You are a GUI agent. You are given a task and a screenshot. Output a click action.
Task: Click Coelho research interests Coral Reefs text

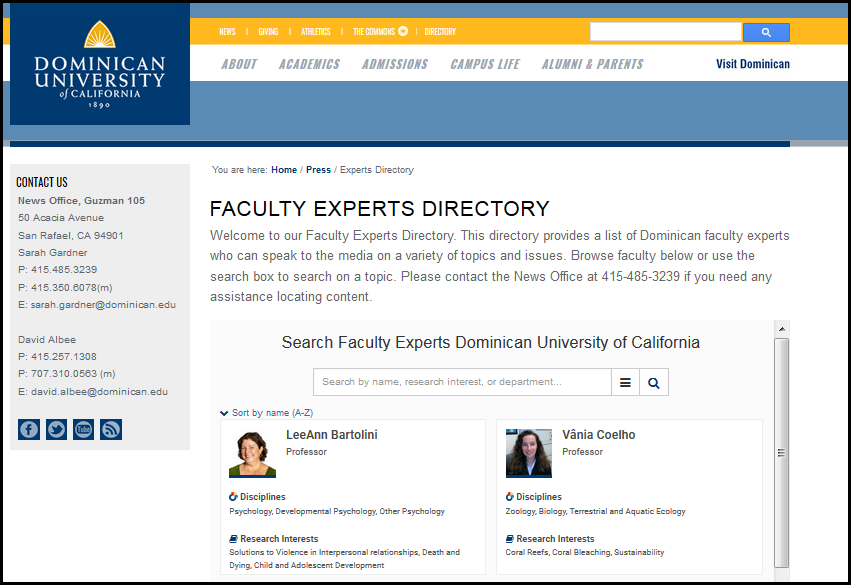585,552
